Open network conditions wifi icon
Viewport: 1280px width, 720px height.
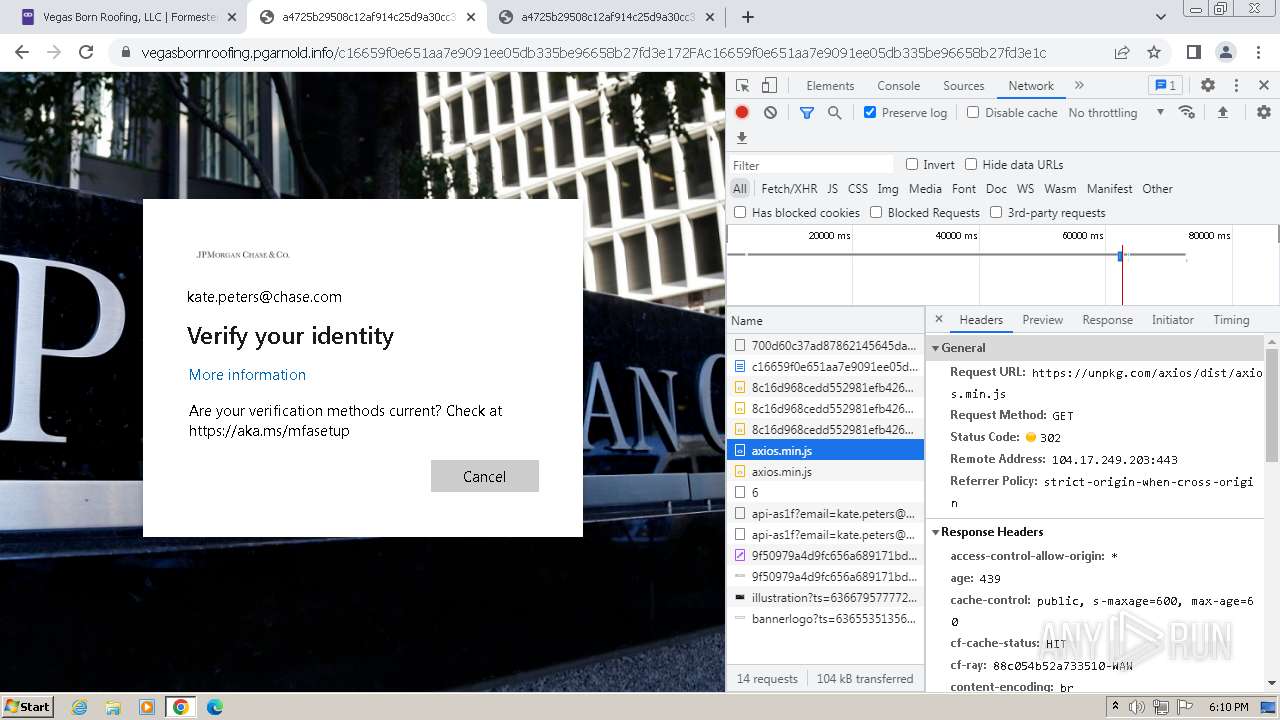[x=1187, y=112]
